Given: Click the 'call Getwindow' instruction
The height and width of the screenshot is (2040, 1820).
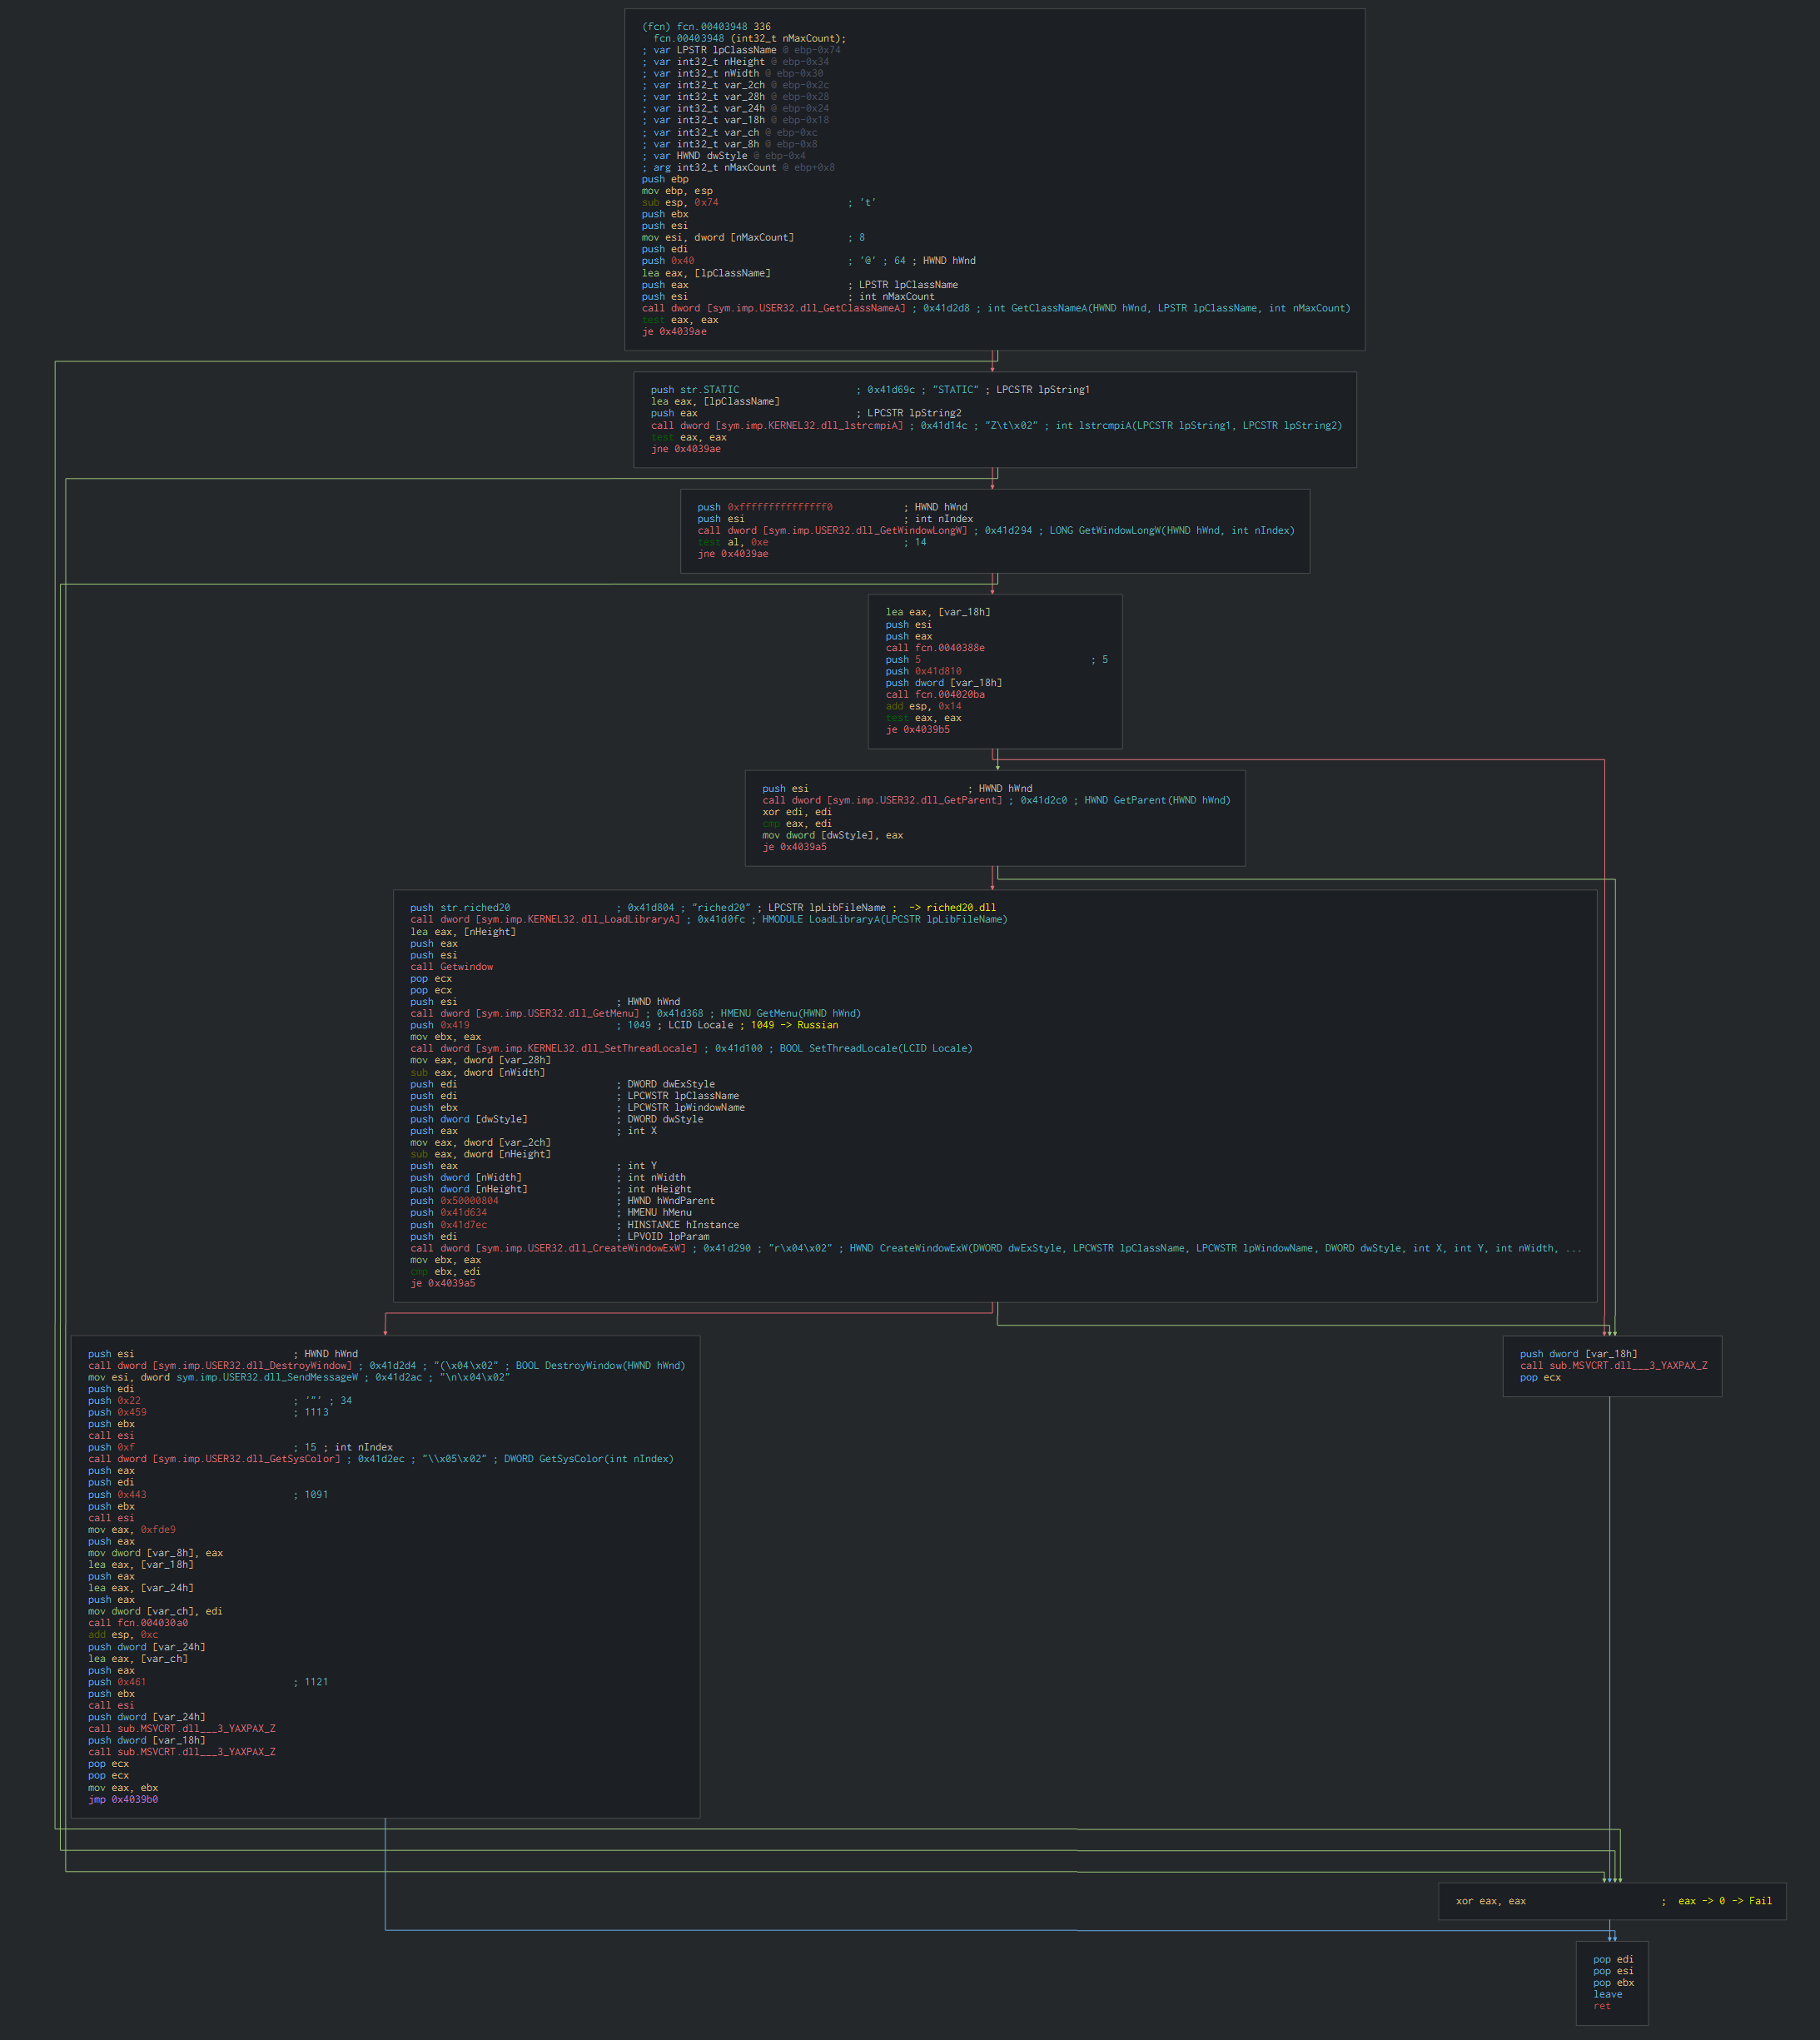Looking at the screenshot, I should click(x=451, y=967).
